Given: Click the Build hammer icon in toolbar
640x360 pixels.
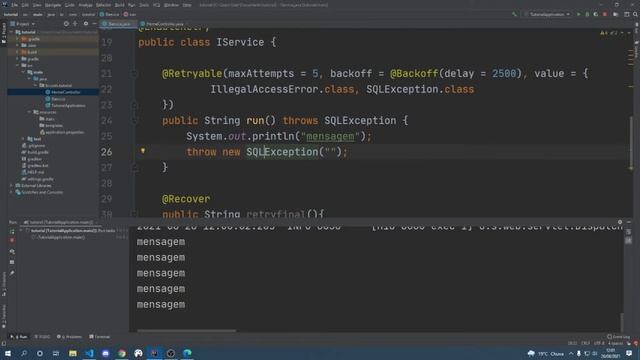Looking at the screenshot, I should click(514, 14).
